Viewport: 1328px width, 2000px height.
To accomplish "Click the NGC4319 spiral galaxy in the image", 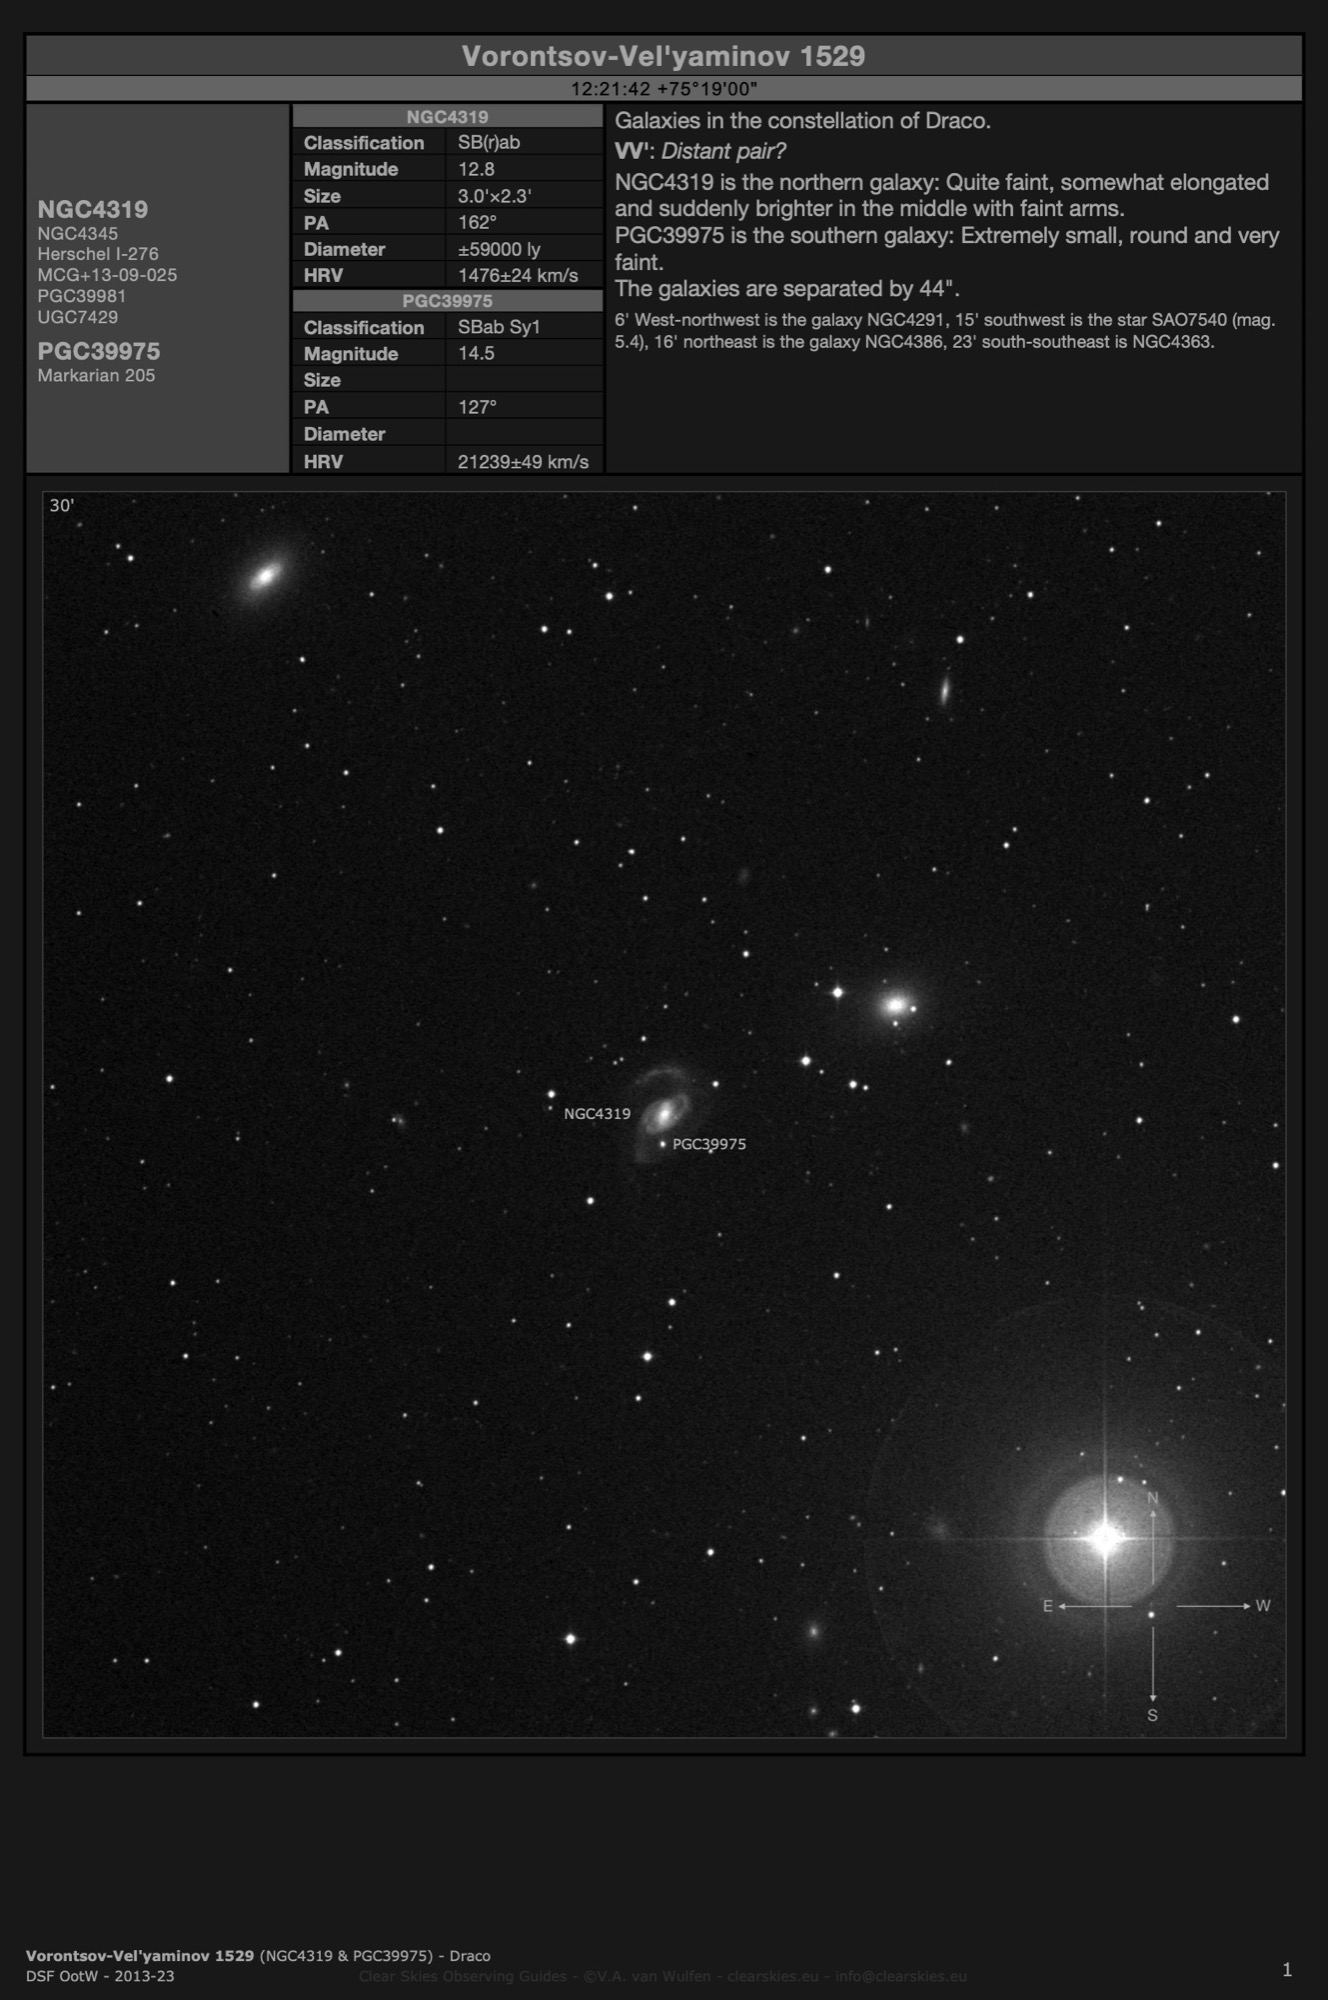I will (663, 1110).
